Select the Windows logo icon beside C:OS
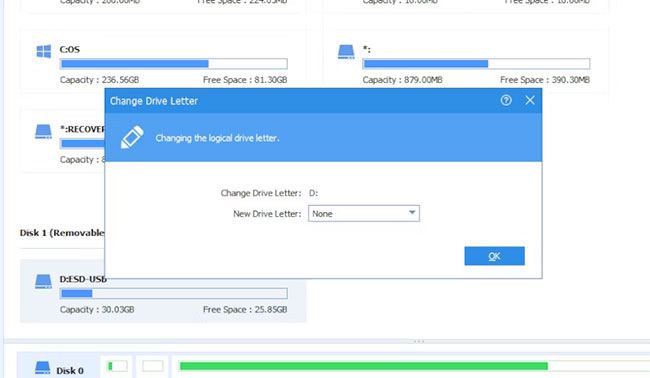The height and width of the screenshot is (378, 650). tap(44, 51)
